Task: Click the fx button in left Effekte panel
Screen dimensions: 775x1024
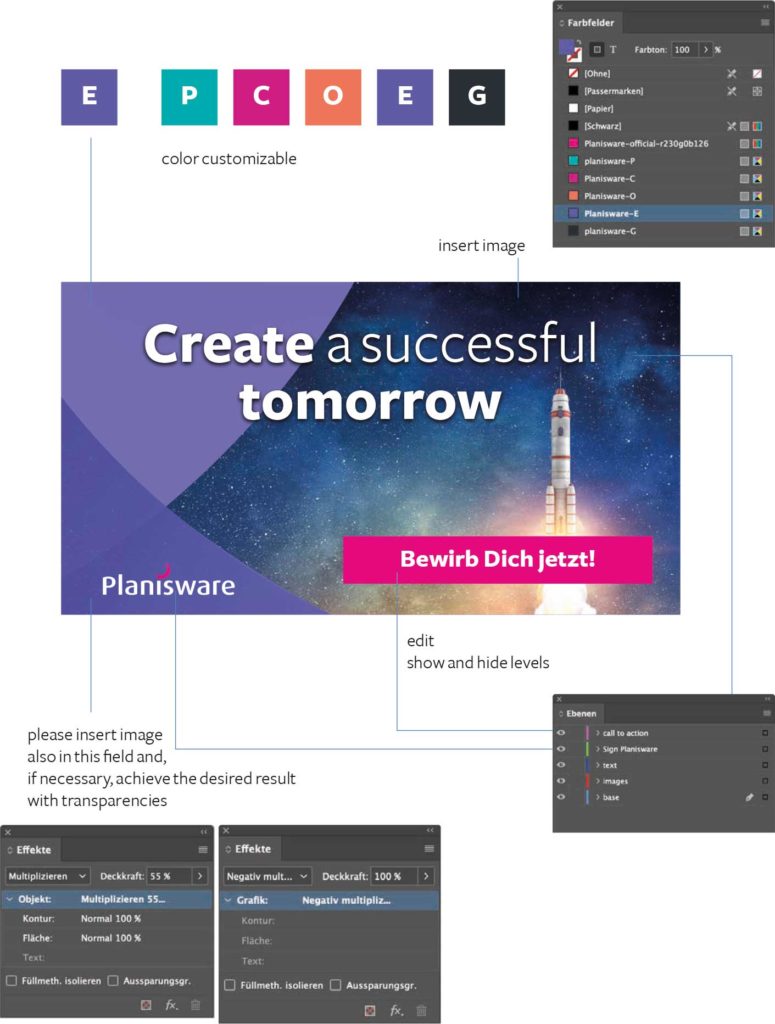Action: 171,1005
